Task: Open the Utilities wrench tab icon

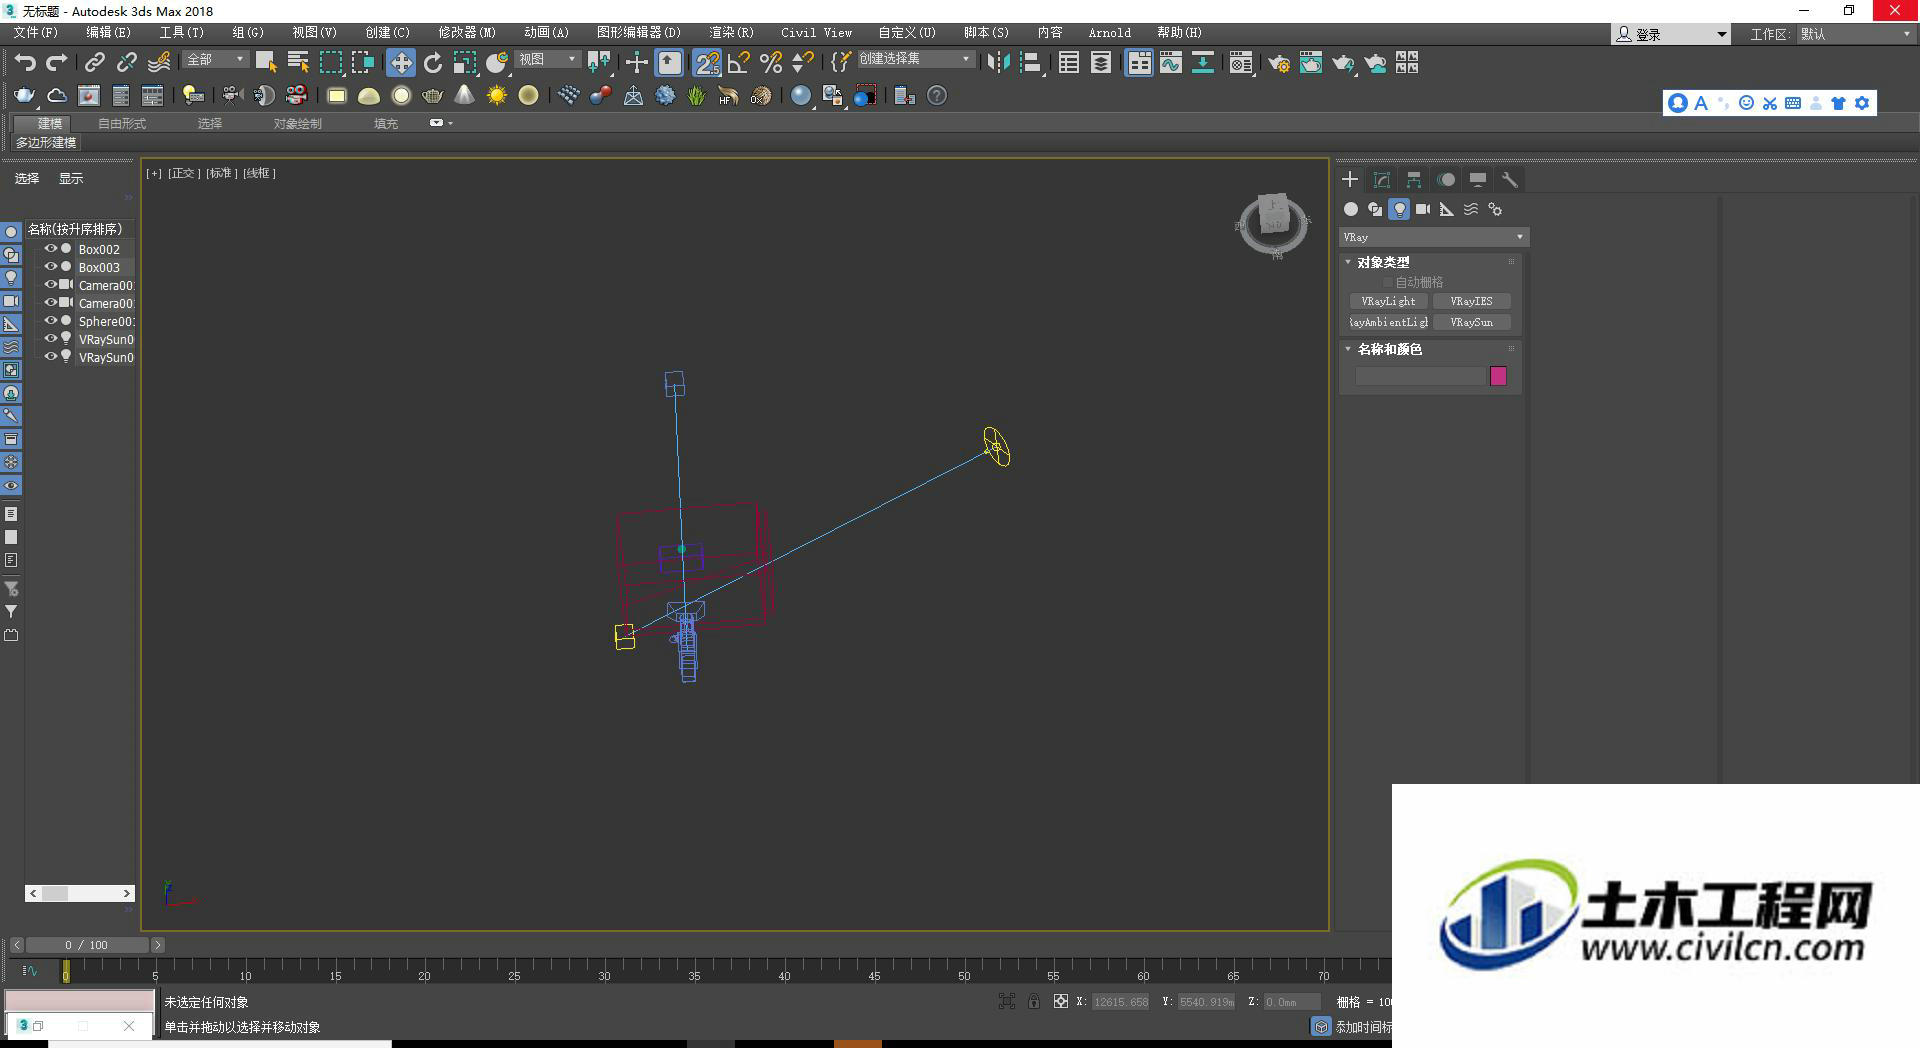Action: coord(1510,179)
